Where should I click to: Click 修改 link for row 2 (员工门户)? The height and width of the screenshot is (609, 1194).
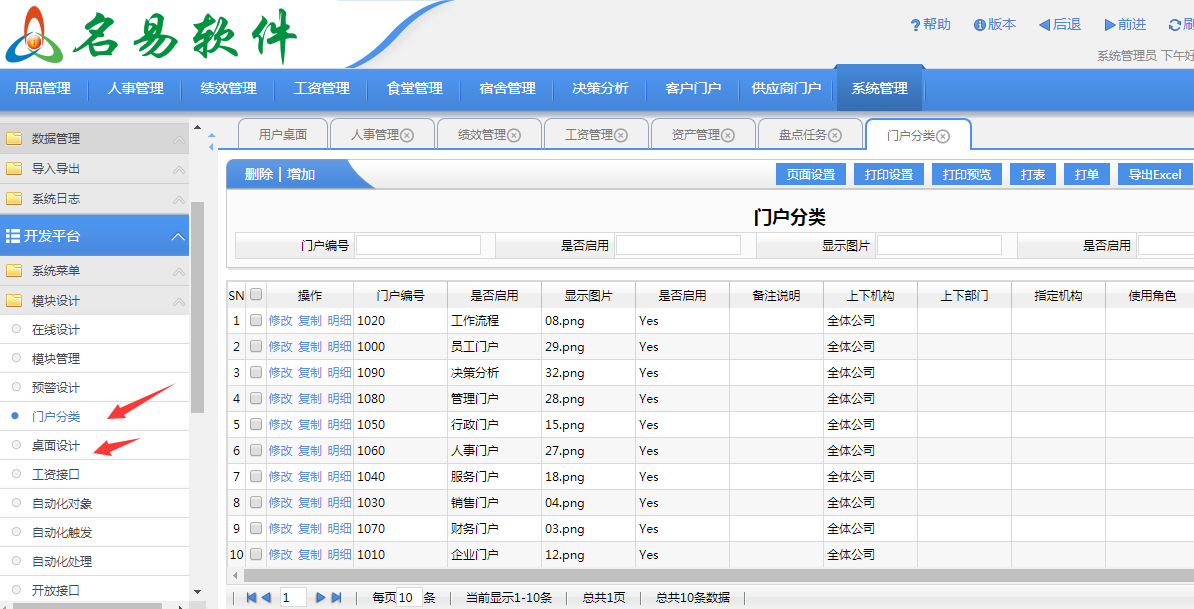coord(280,347)
